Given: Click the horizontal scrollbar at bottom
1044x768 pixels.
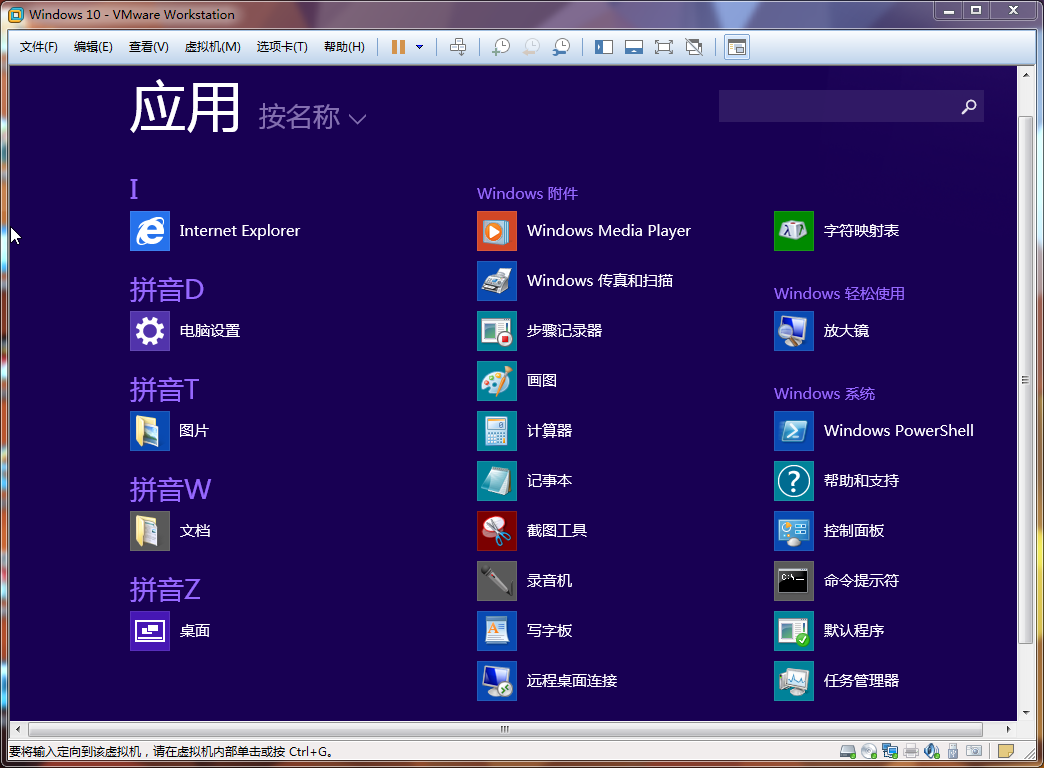Looking at the screenshot, I should [x=505, y=730].
